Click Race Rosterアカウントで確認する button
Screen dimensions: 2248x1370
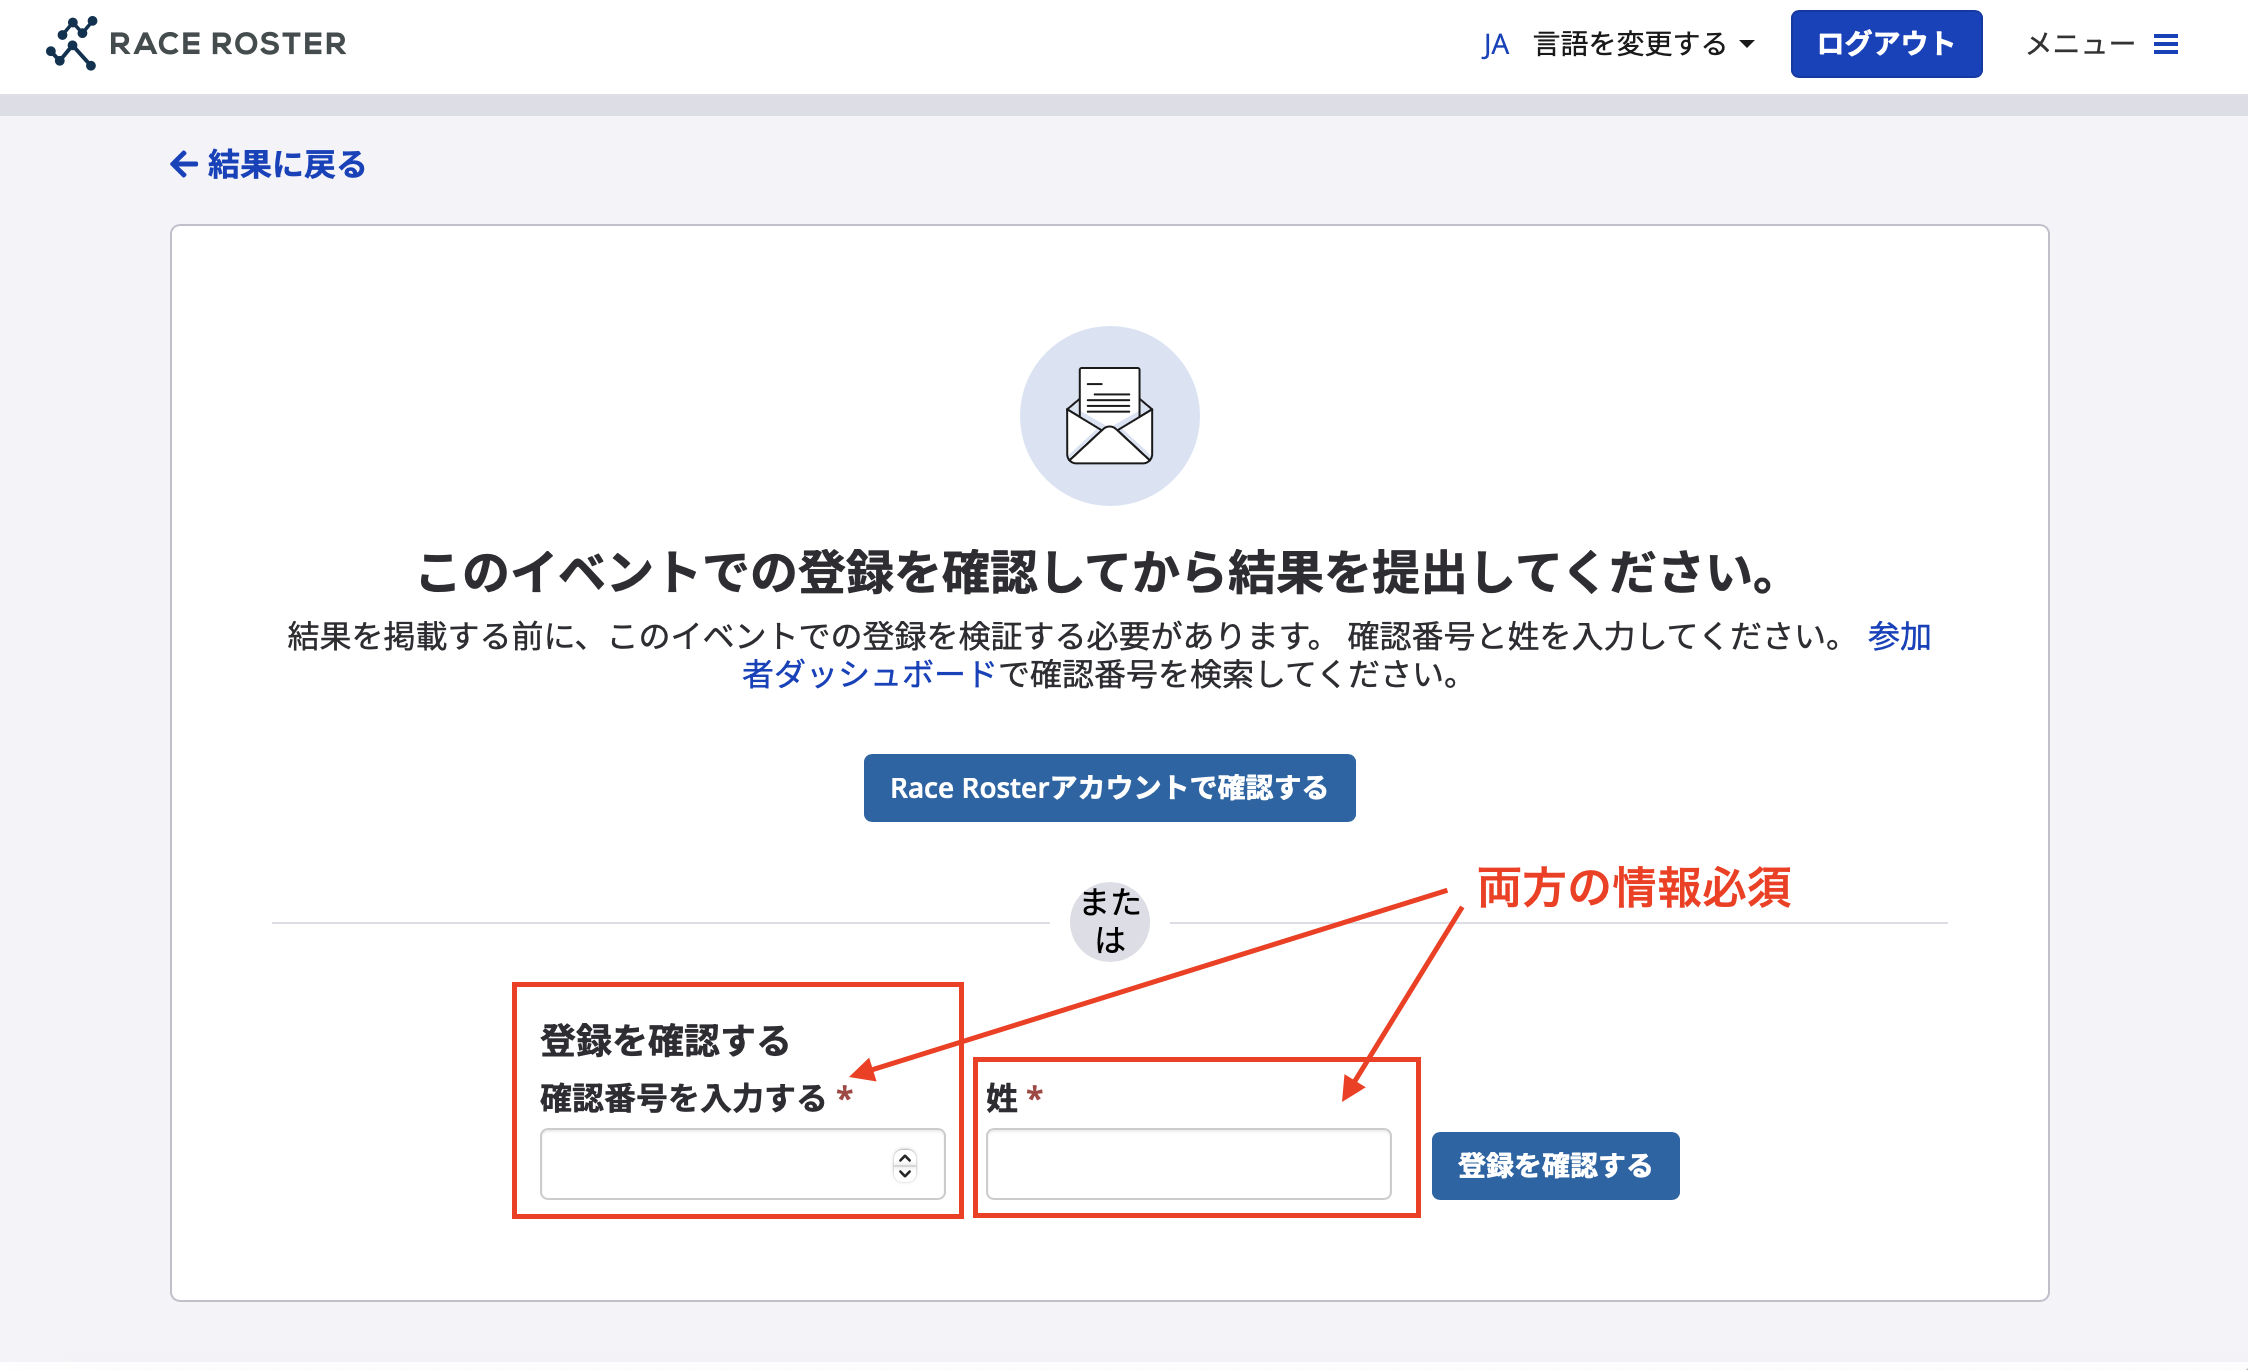(1109, 788)
